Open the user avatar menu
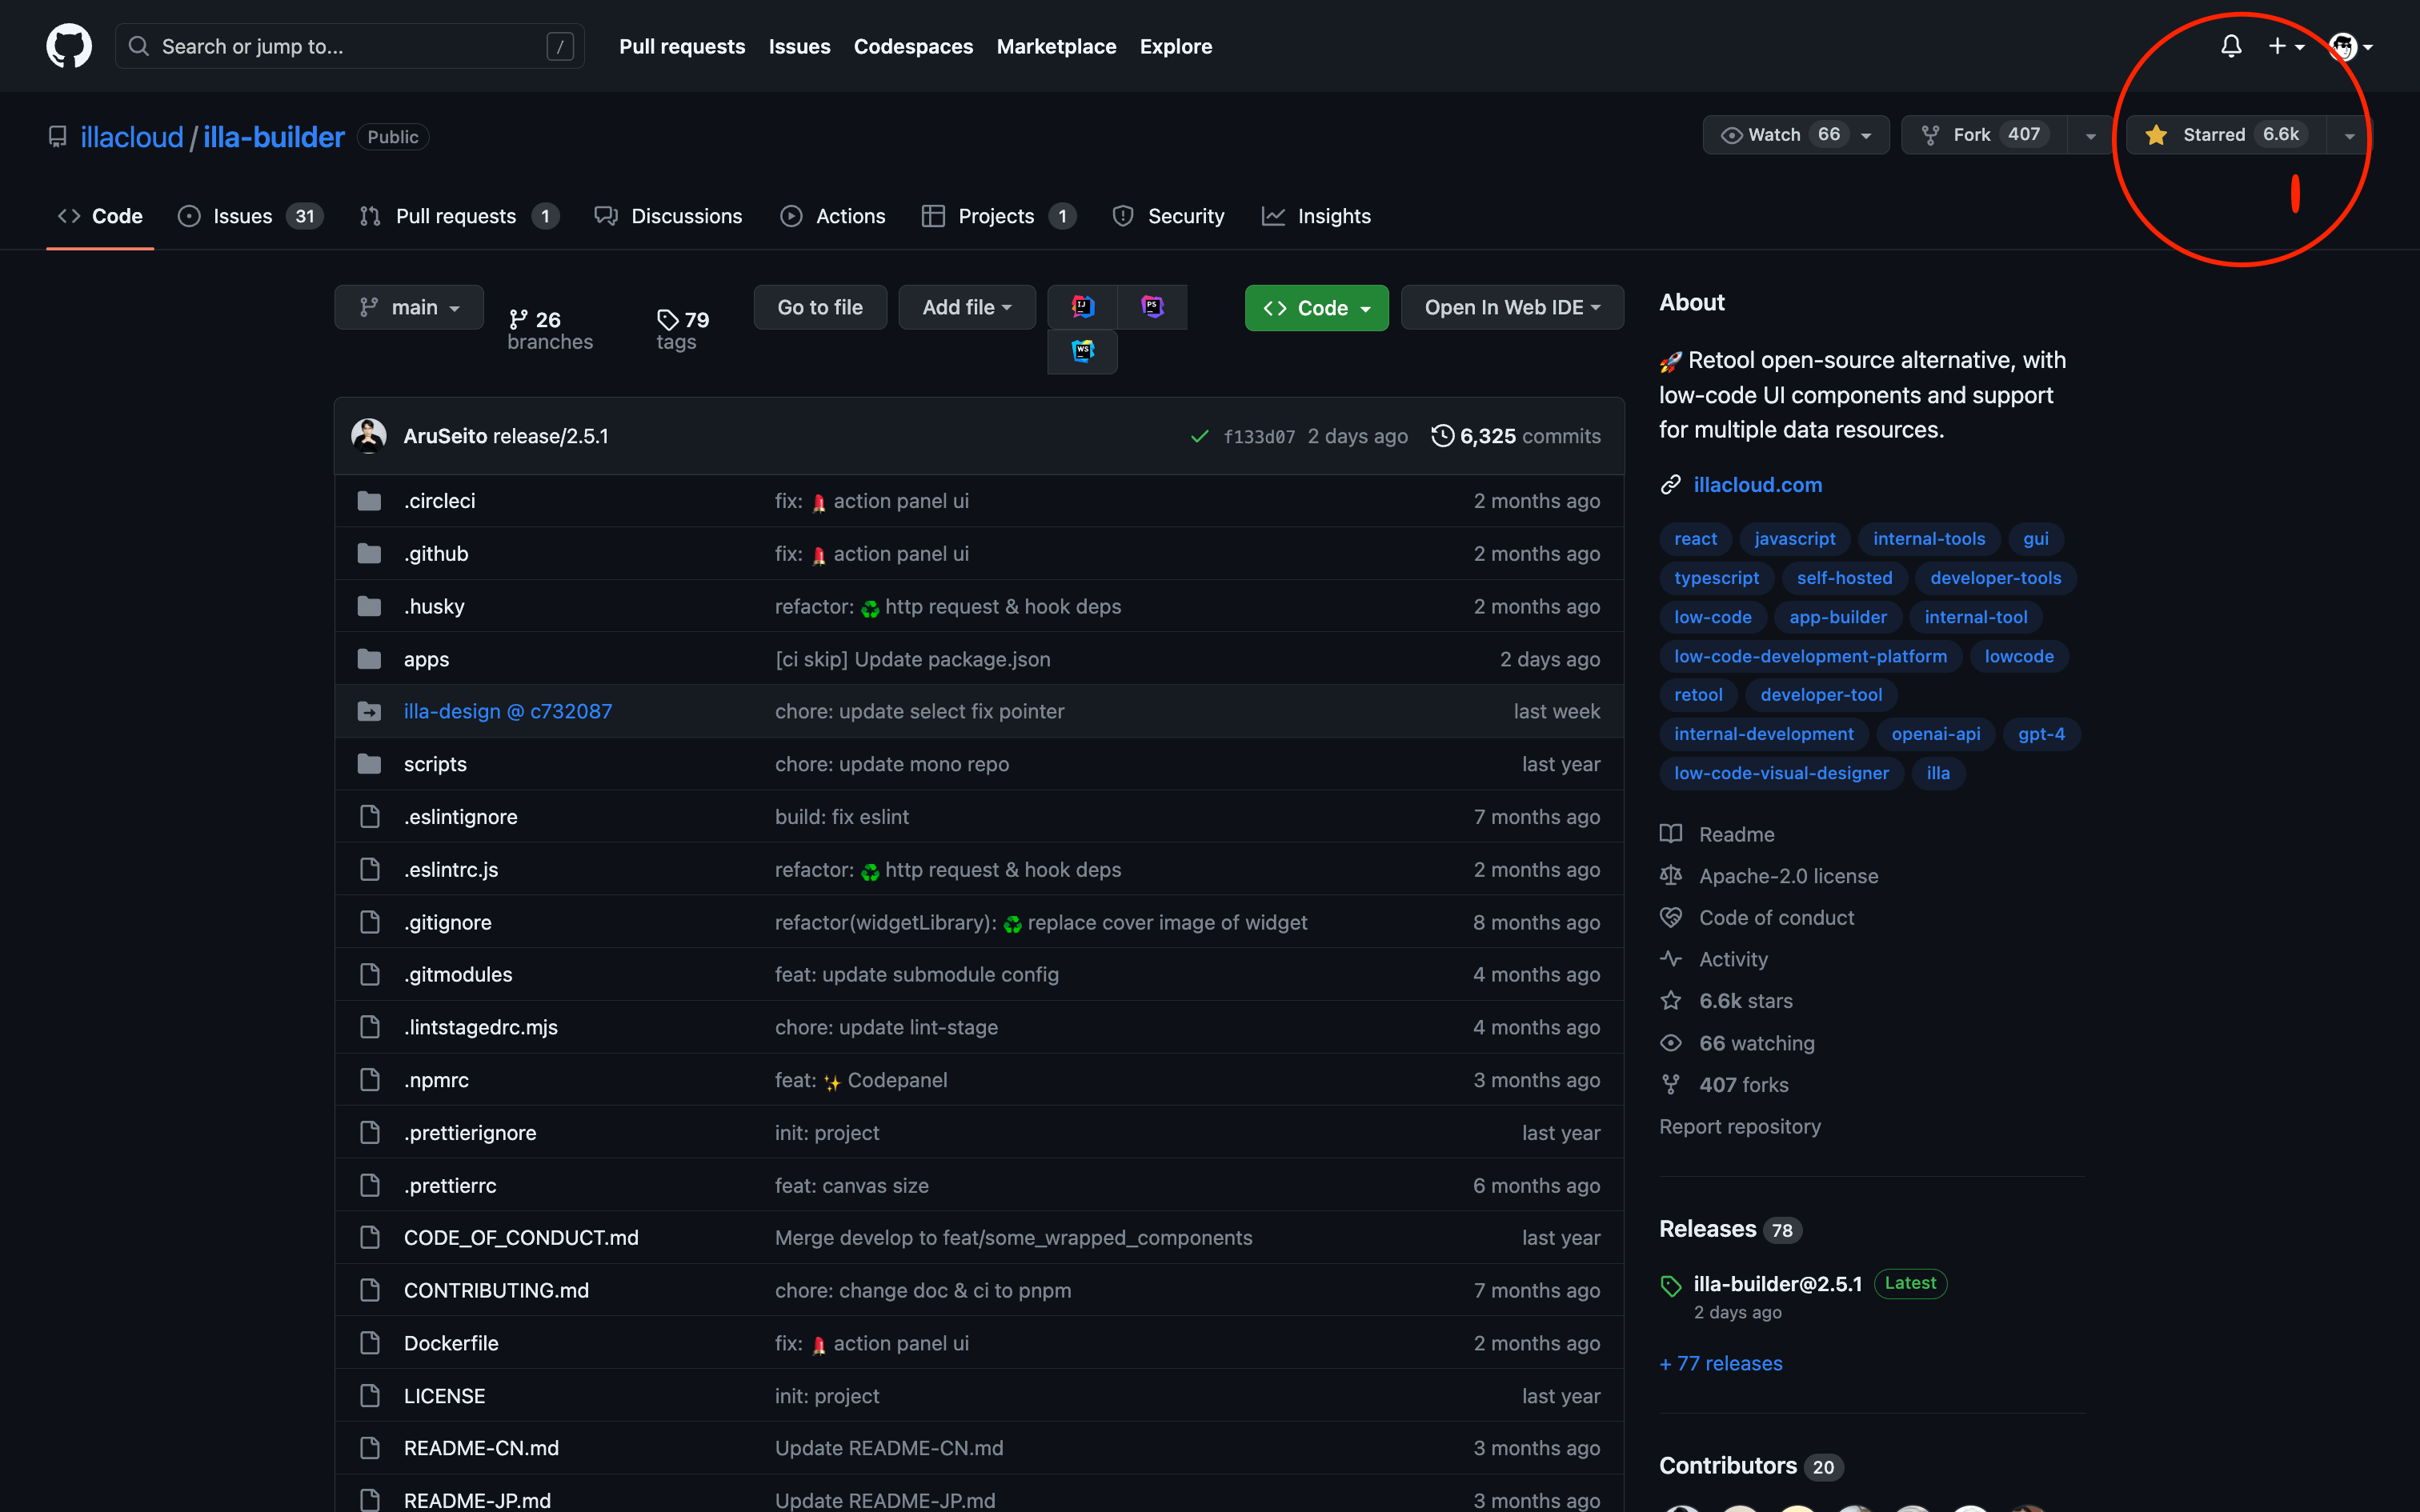2420x1512 pixels. point(2350,46)
